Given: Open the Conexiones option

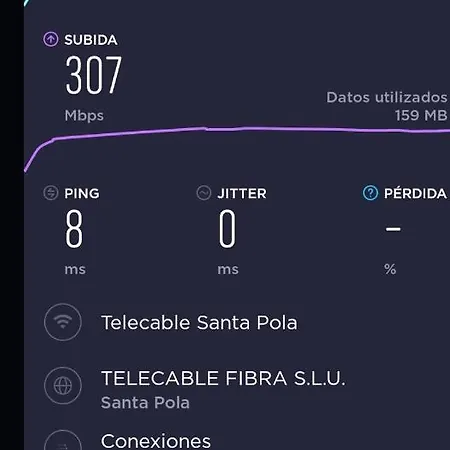Looking at the screenshot, I should [x=156, y=441].
